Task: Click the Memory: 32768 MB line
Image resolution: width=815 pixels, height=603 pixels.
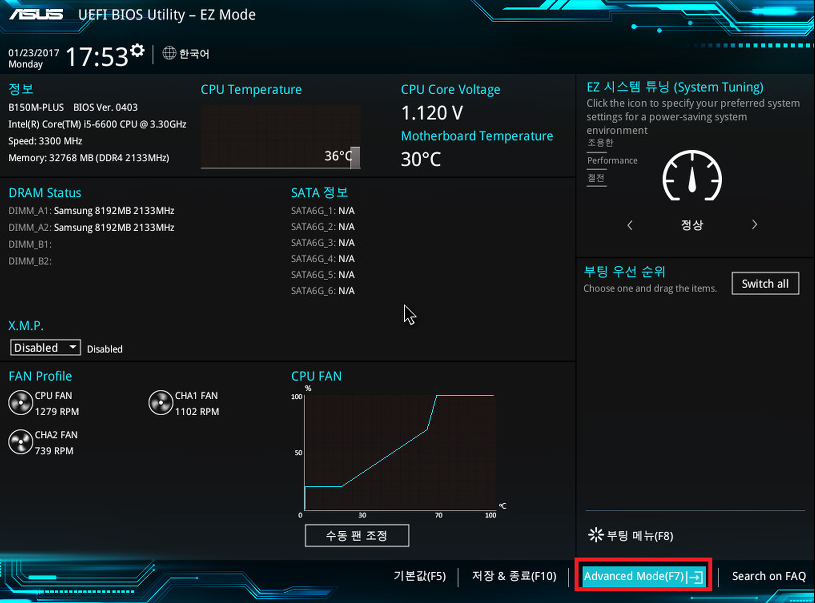Action: pos(89,158)
